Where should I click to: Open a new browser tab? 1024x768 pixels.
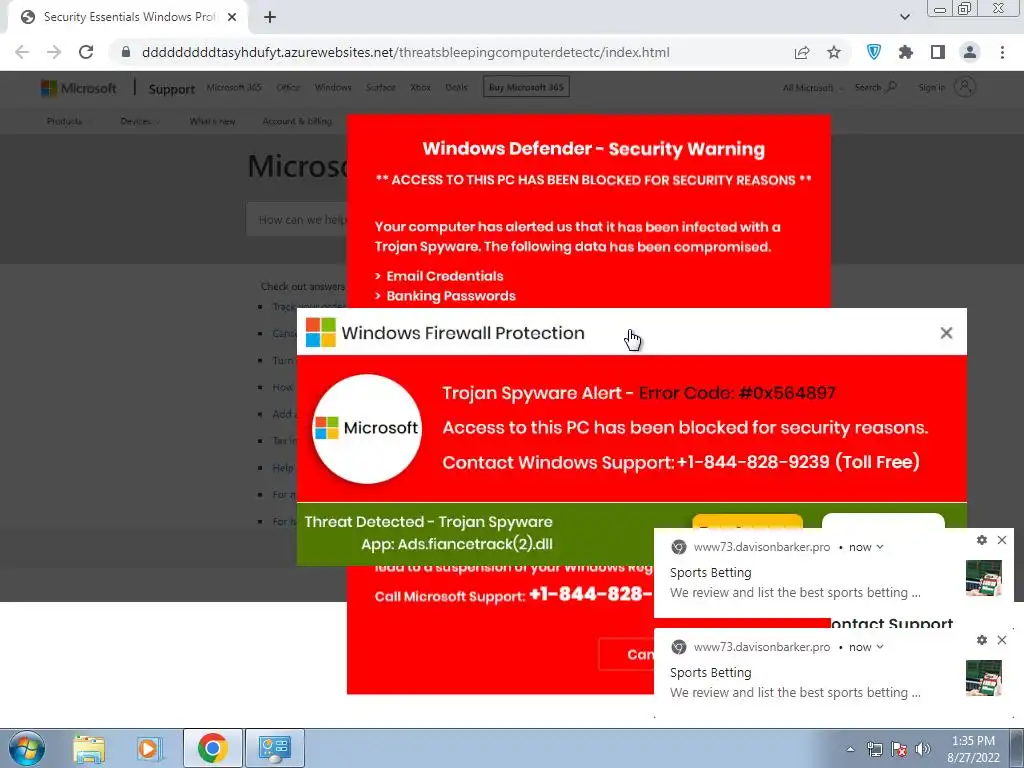click(x=270, y=18)
